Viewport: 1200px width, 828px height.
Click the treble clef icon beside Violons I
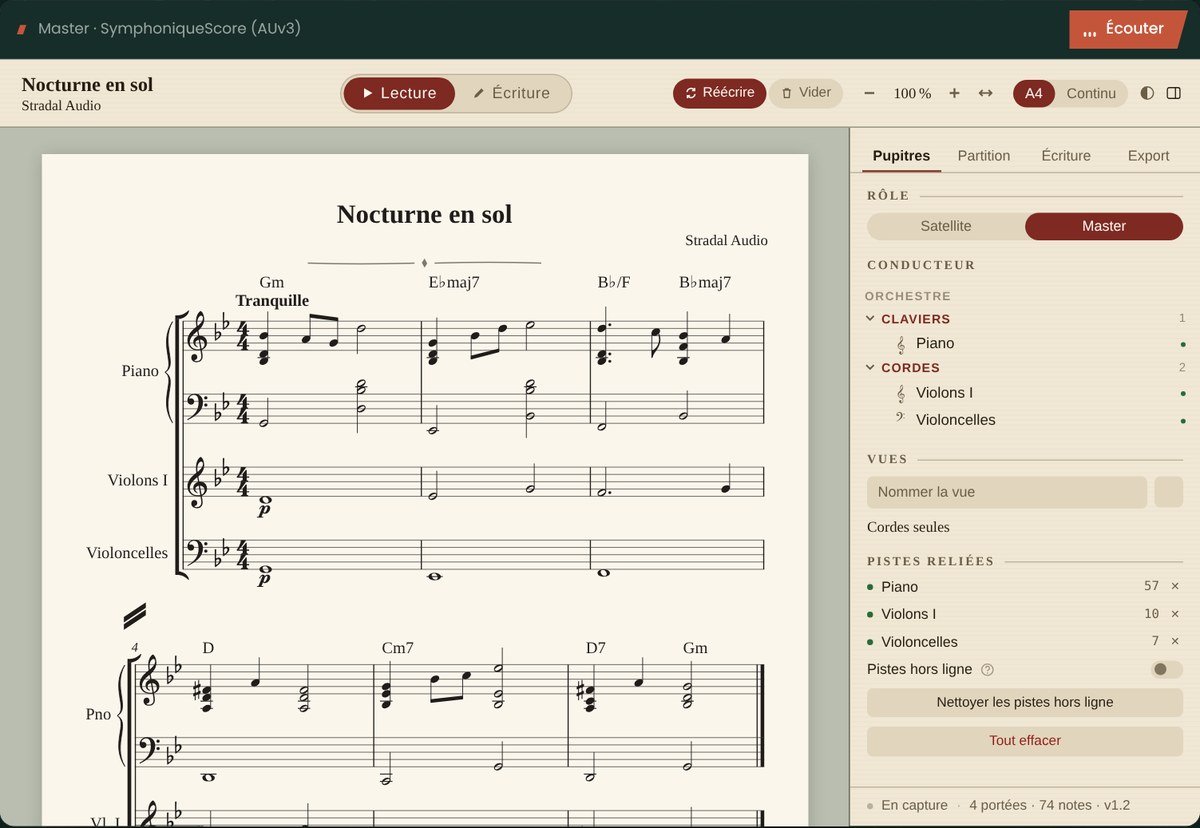tap(901, 393)
